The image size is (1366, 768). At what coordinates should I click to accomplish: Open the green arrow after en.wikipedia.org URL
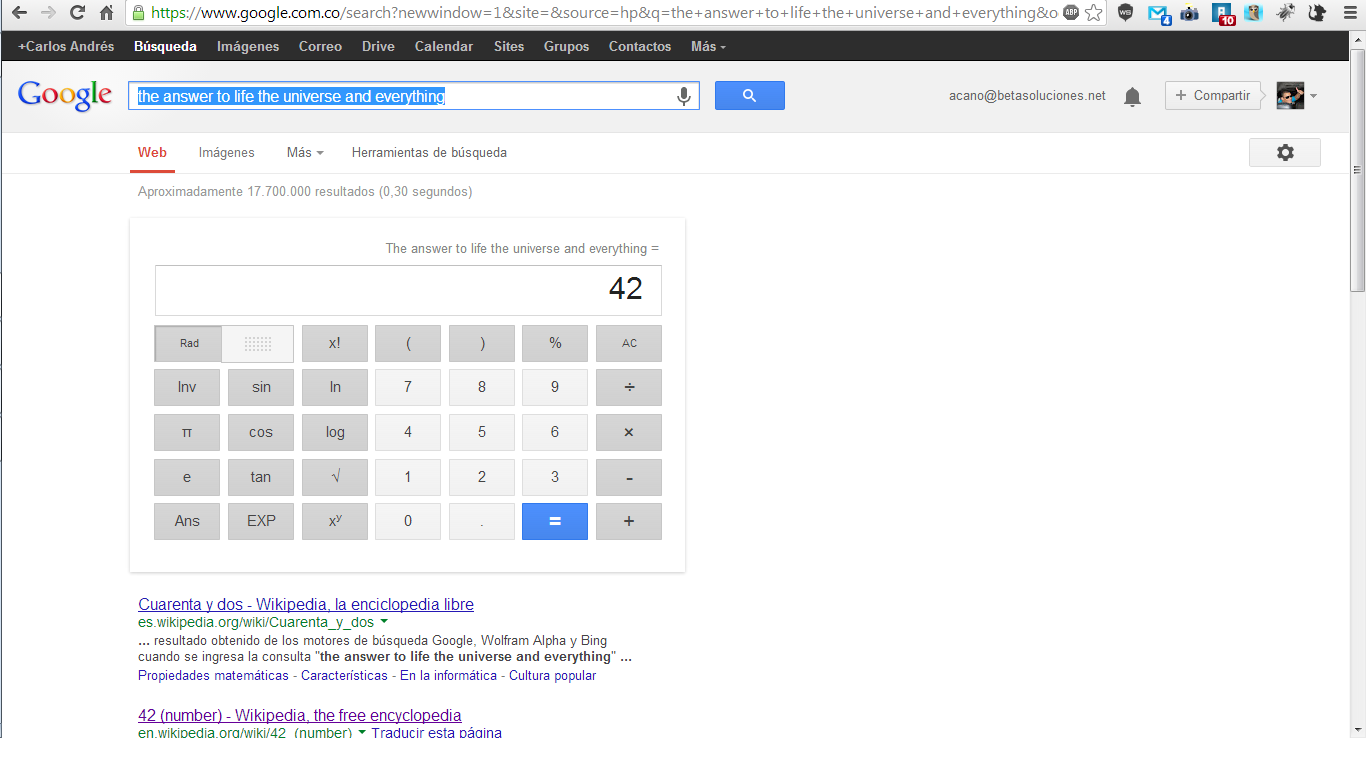[x=361, y=733]
